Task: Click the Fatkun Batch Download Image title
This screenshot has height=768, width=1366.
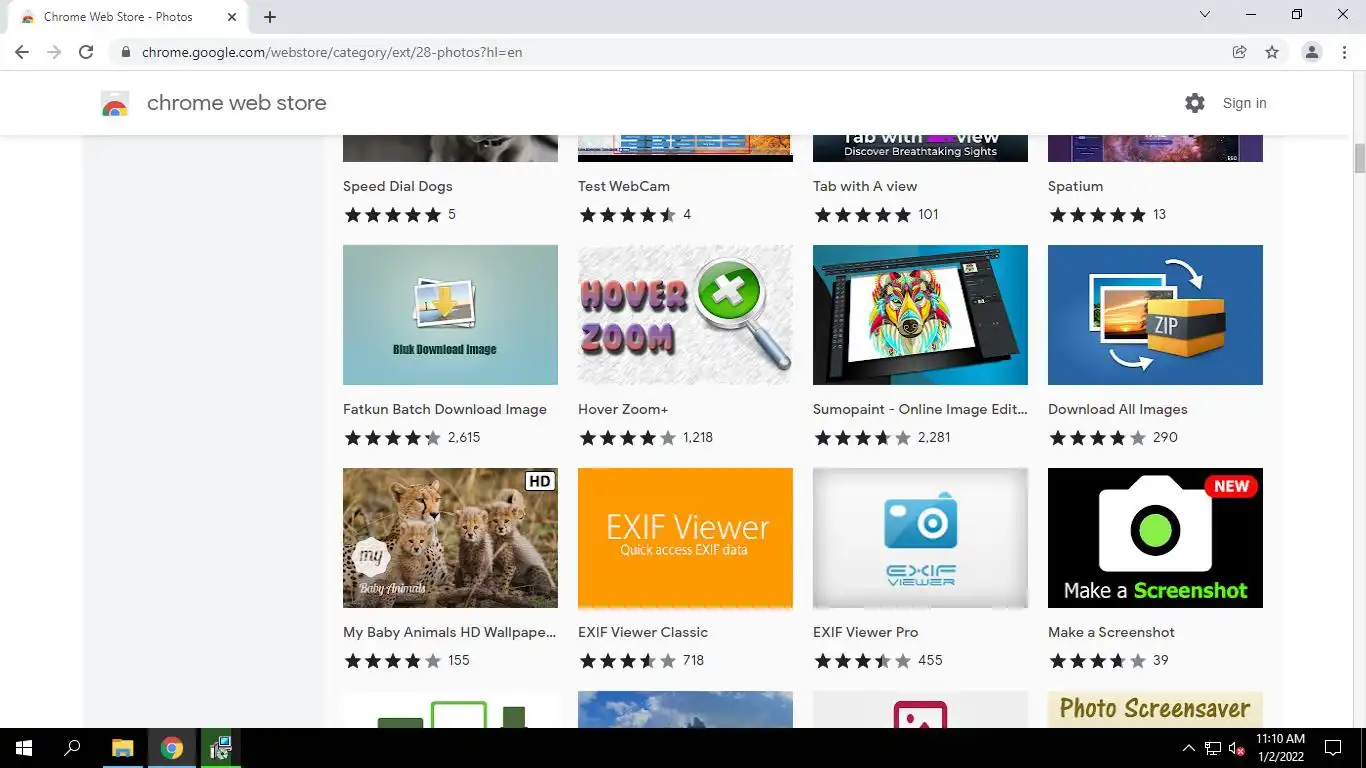Action: [445, 409]
